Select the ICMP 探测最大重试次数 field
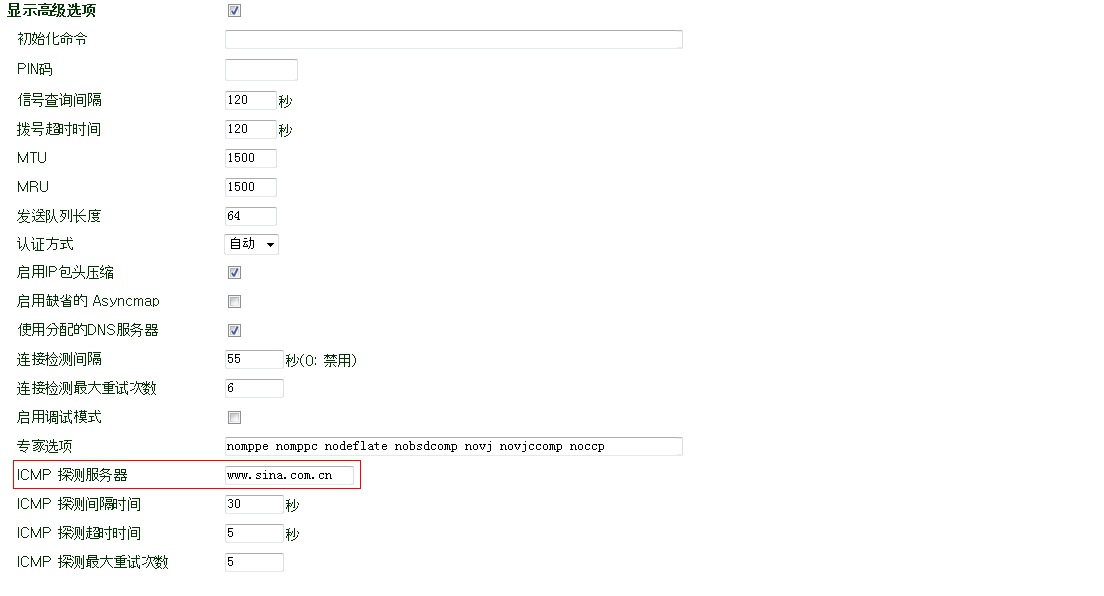Viewport: 1104px width, 596px height. point(254,562)
